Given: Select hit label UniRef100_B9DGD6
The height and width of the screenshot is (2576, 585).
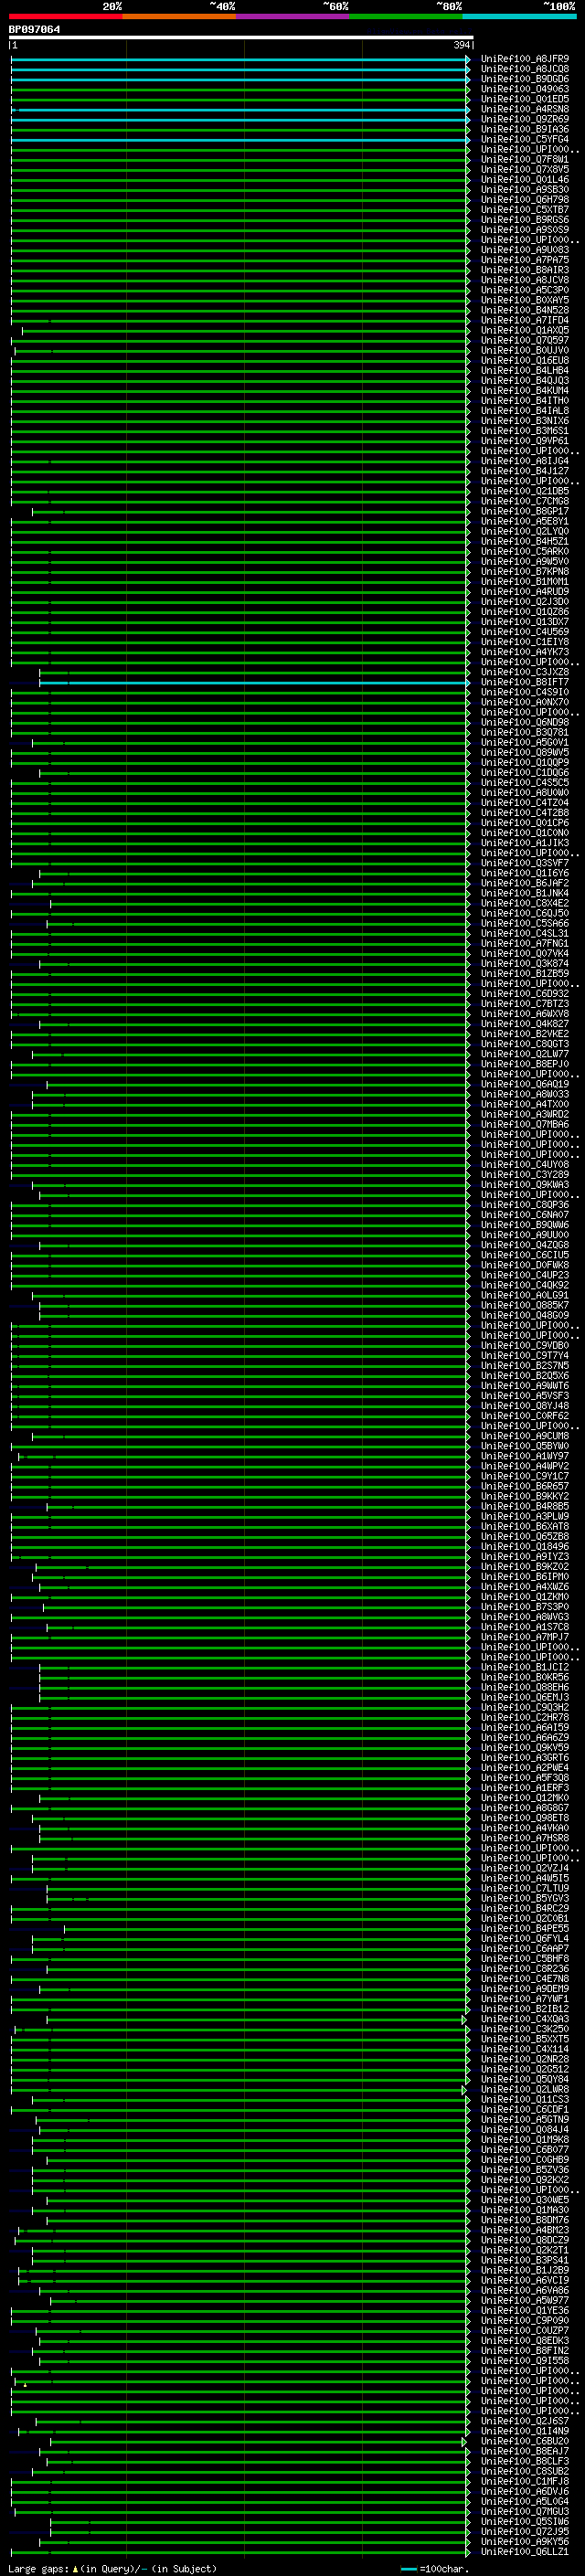Looking at the screenshot, I should coord(524,79).
